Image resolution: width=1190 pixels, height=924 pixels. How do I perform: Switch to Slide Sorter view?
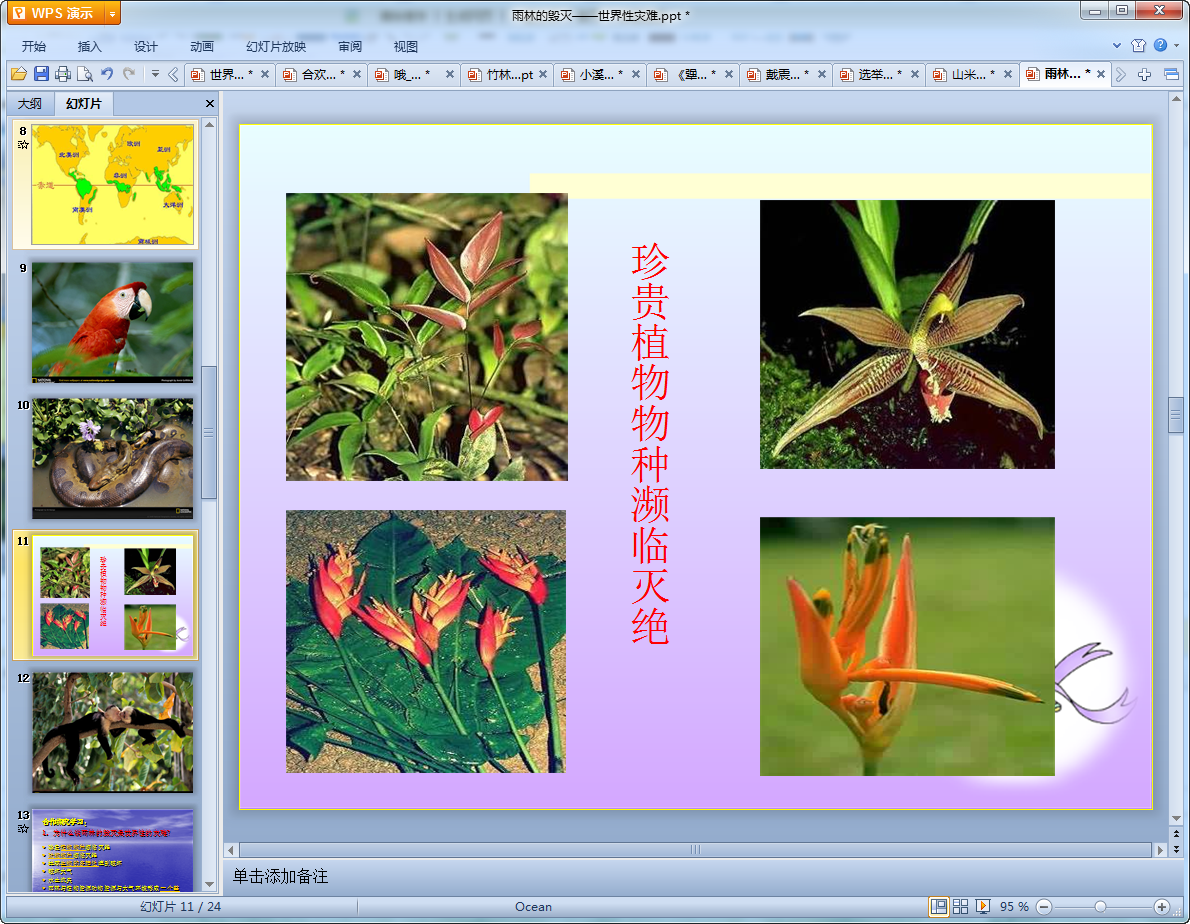961,906
